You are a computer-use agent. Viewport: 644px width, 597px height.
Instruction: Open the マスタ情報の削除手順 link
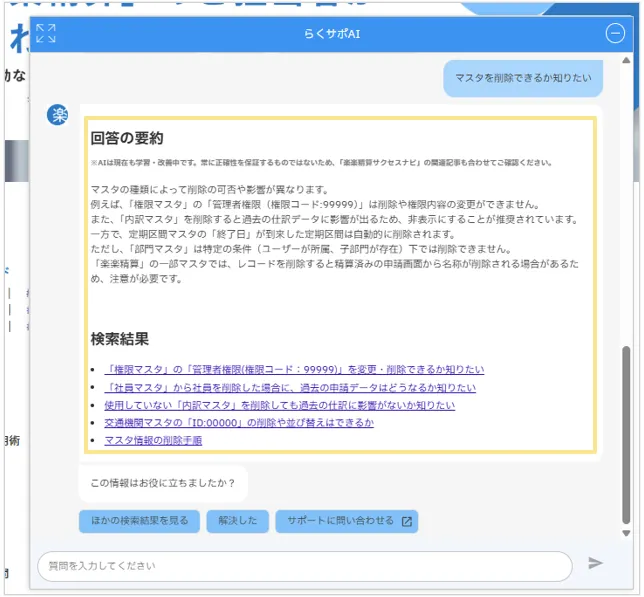(153, 441)
